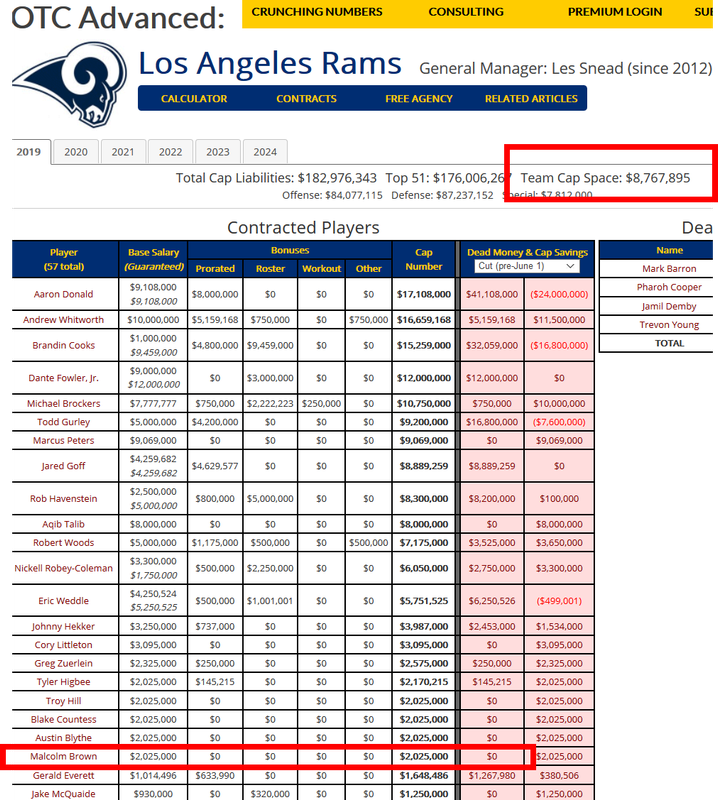Viewport: 718px width, 800px height.
Task: Click Defense: $87,237,152 text
Action: (x=442, y=195)
